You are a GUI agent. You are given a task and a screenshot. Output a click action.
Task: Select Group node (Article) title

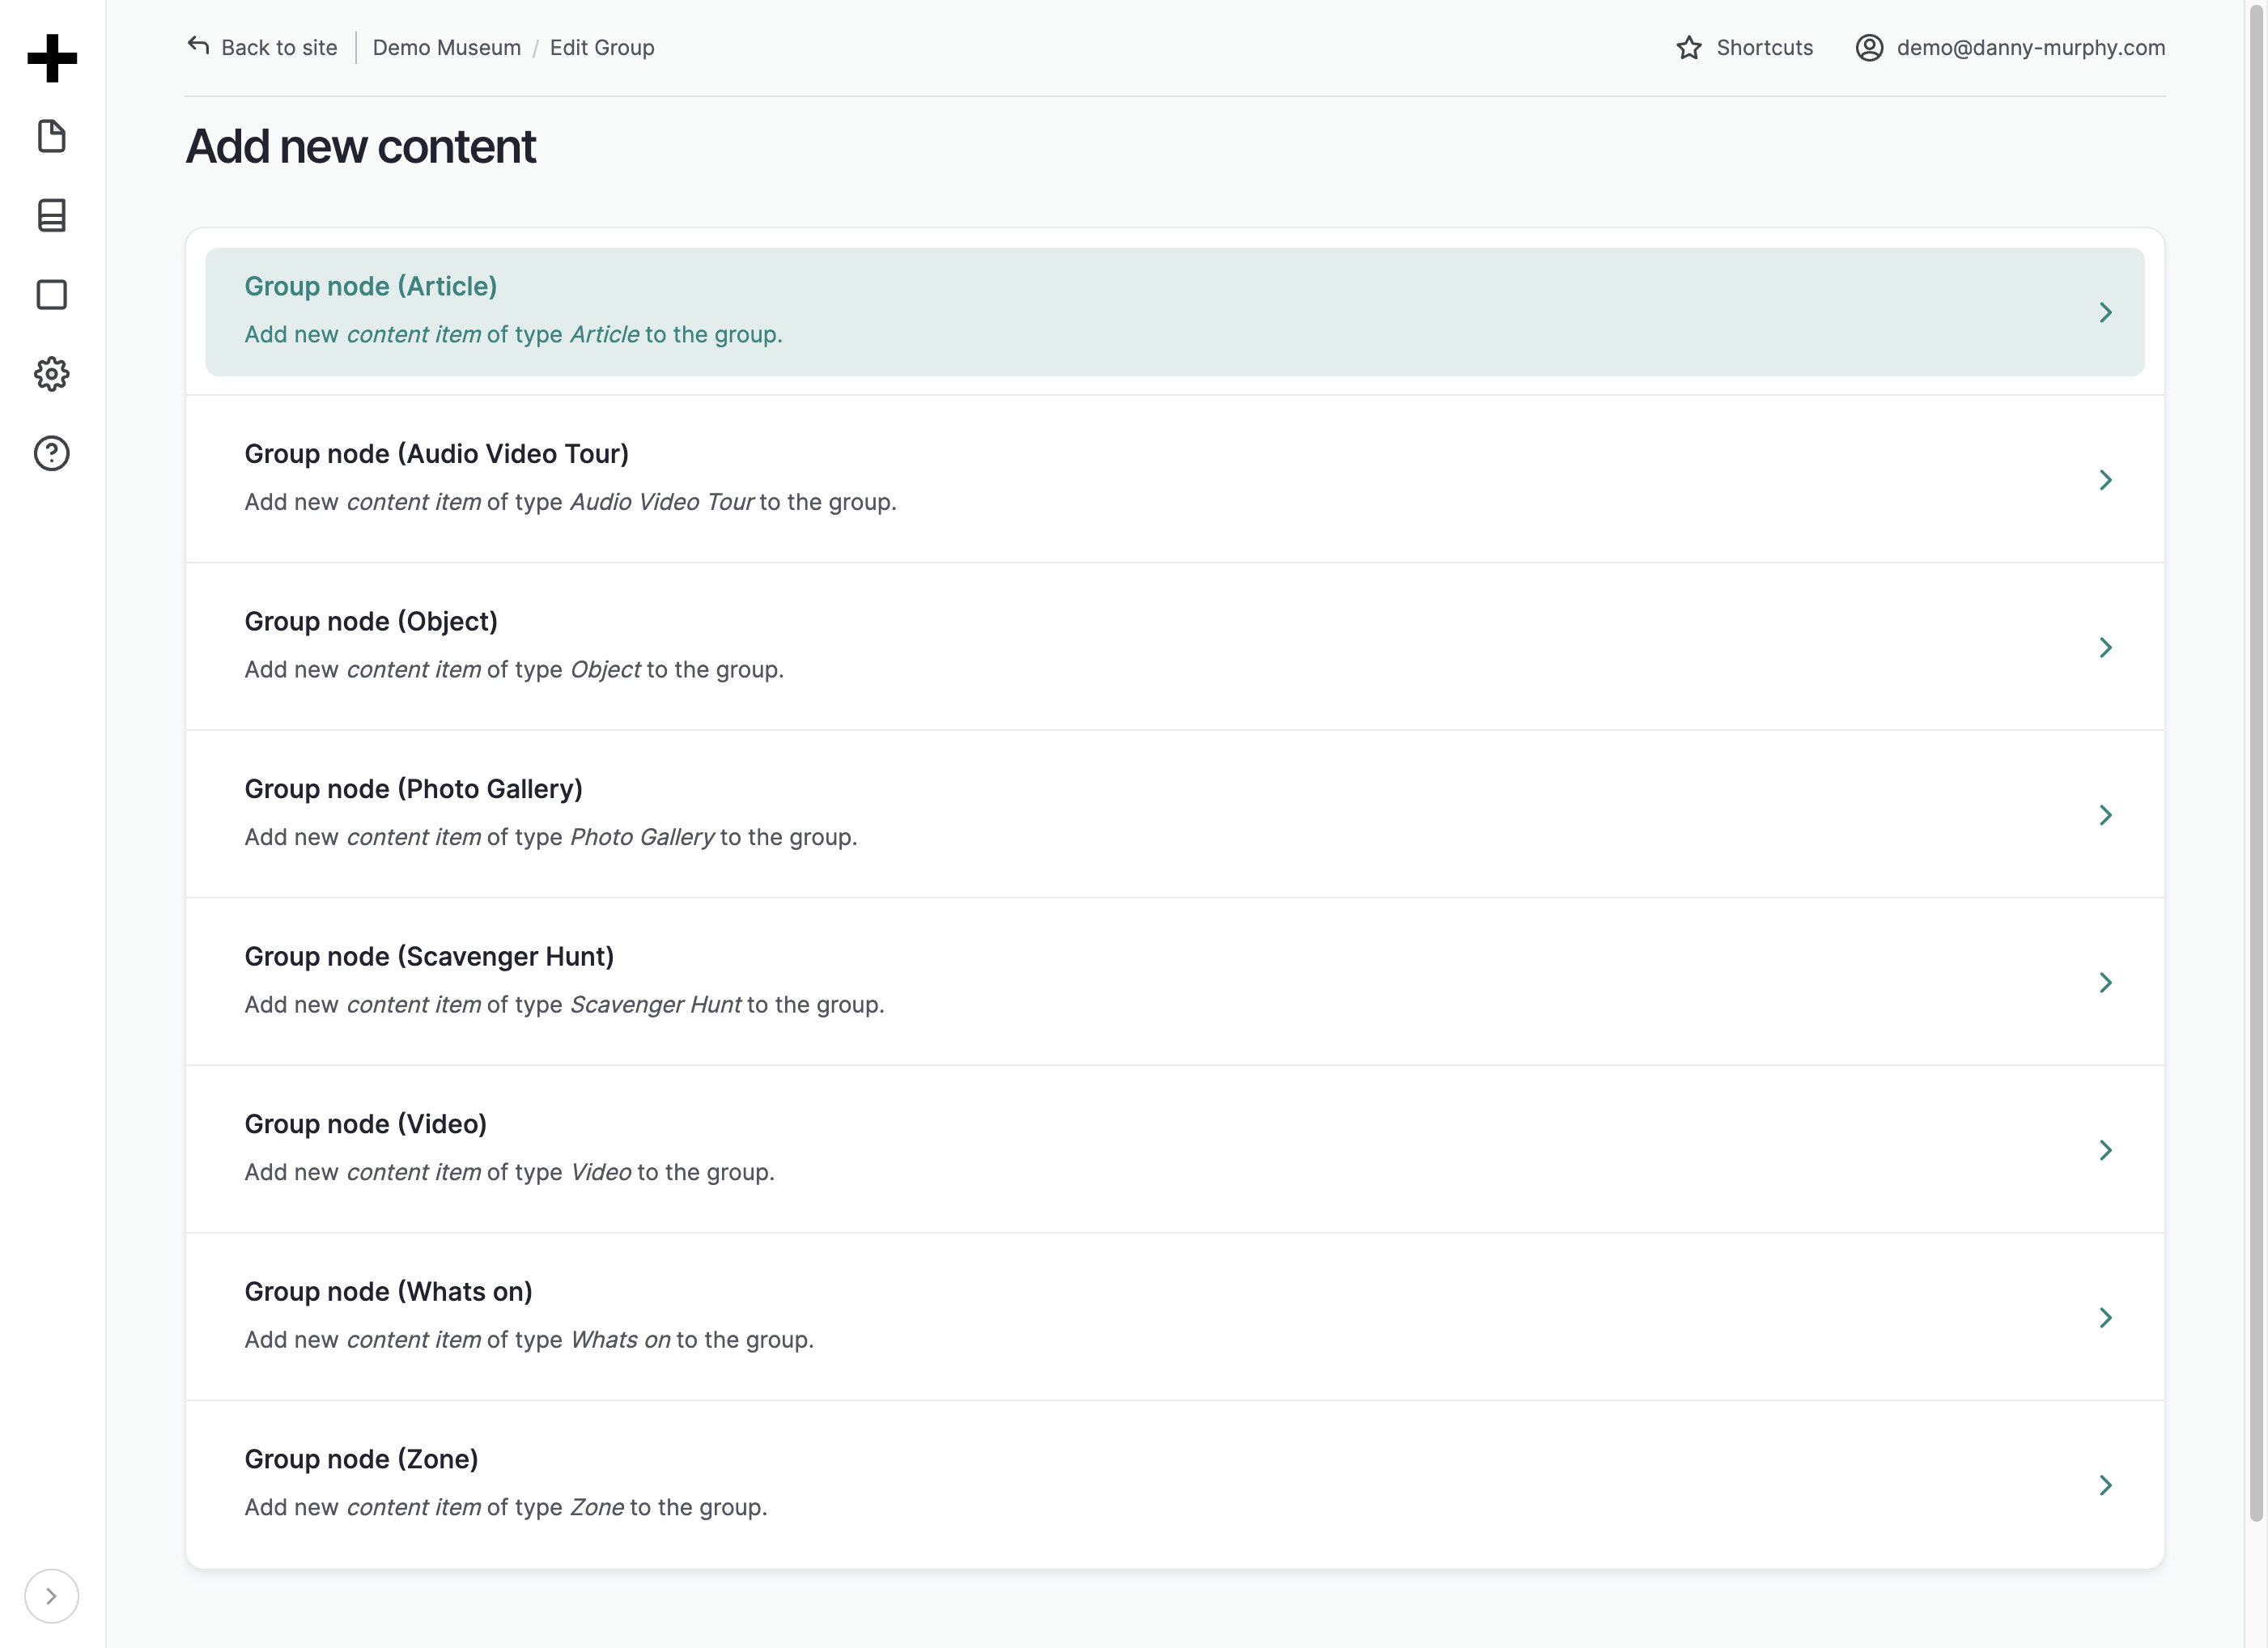pos(371,286)
